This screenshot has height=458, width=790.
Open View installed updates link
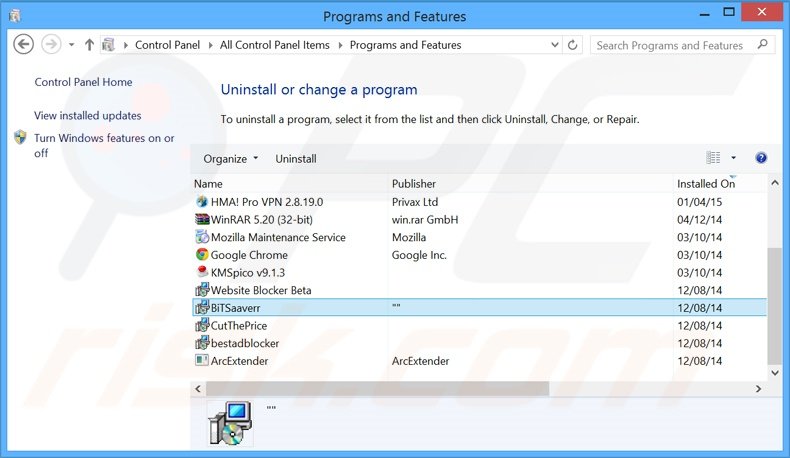point(88,115)
